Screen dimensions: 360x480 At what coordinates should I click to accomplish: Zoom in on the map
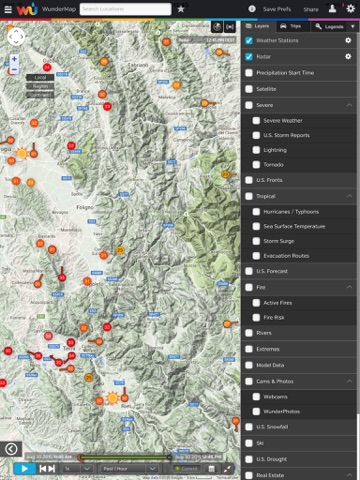14,59
